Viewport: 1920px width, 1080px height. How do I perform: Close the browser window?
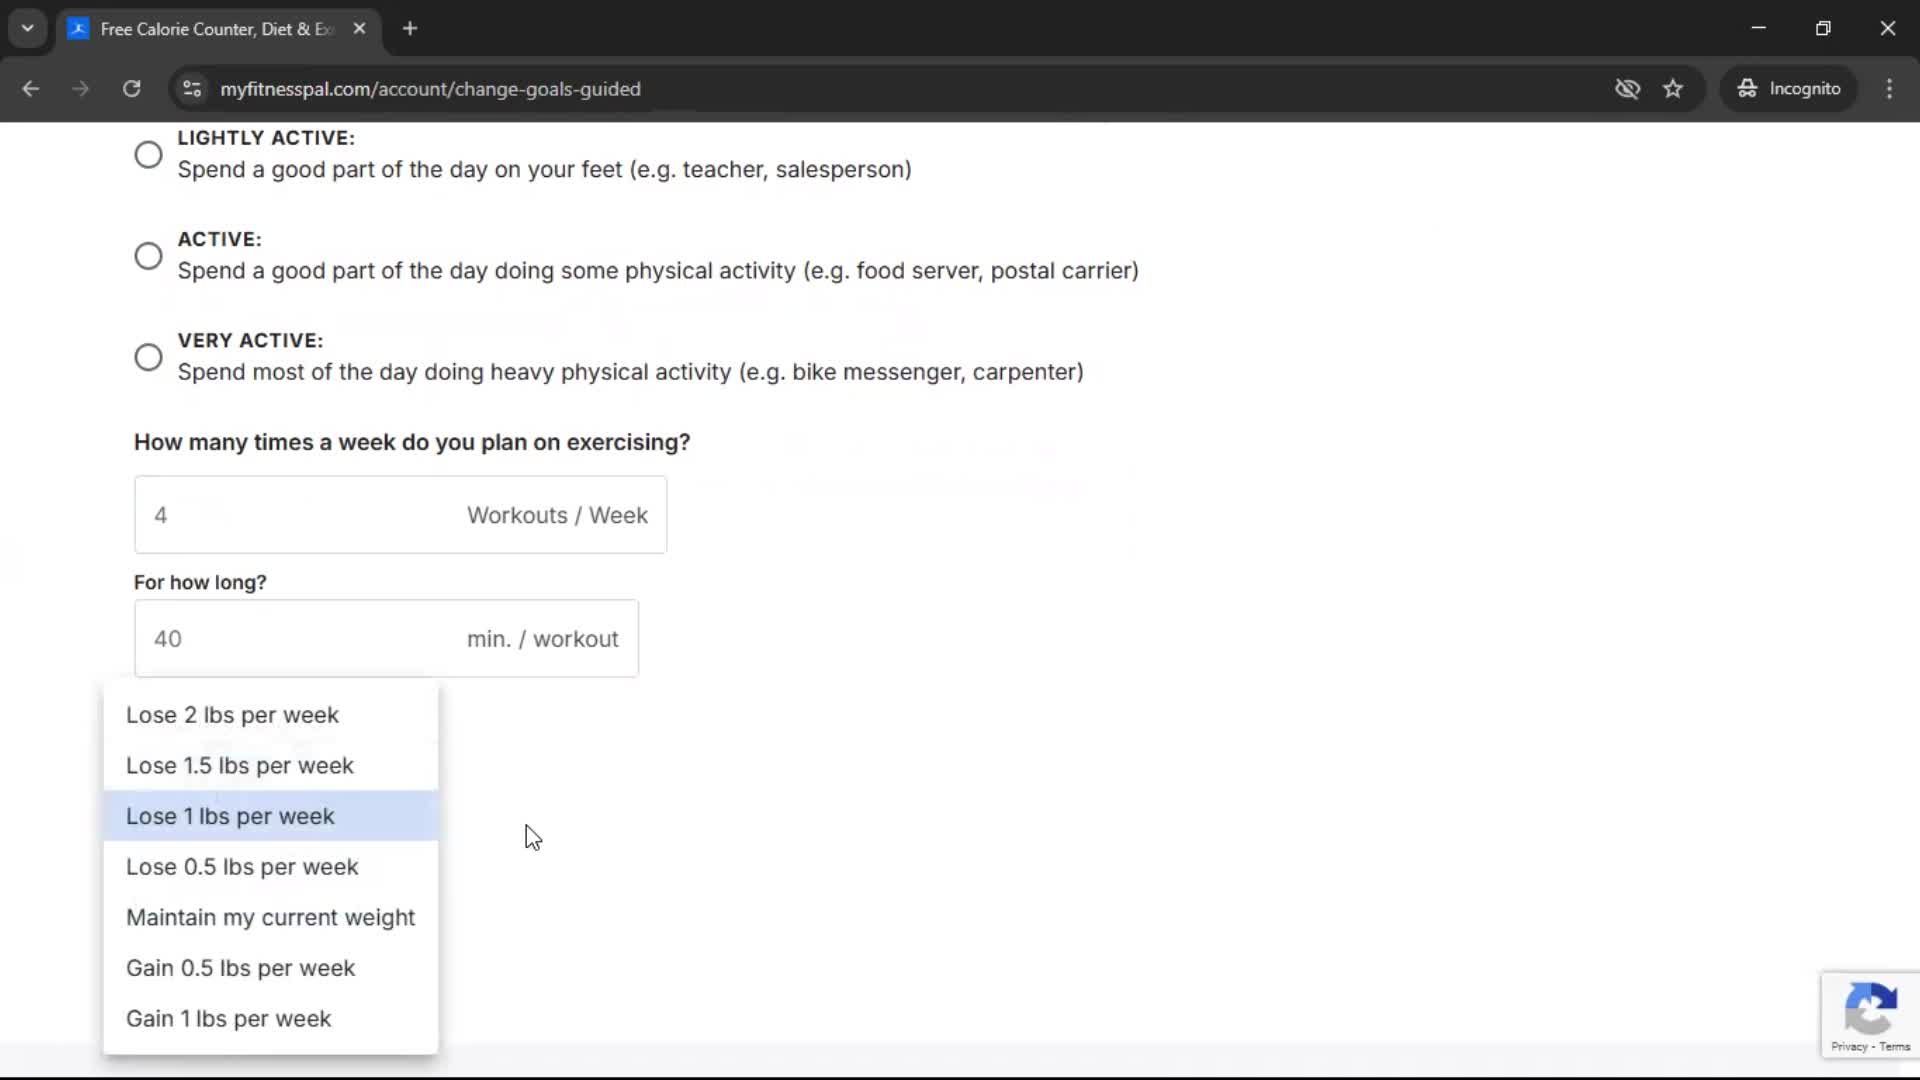click(x=1888, y=29)
